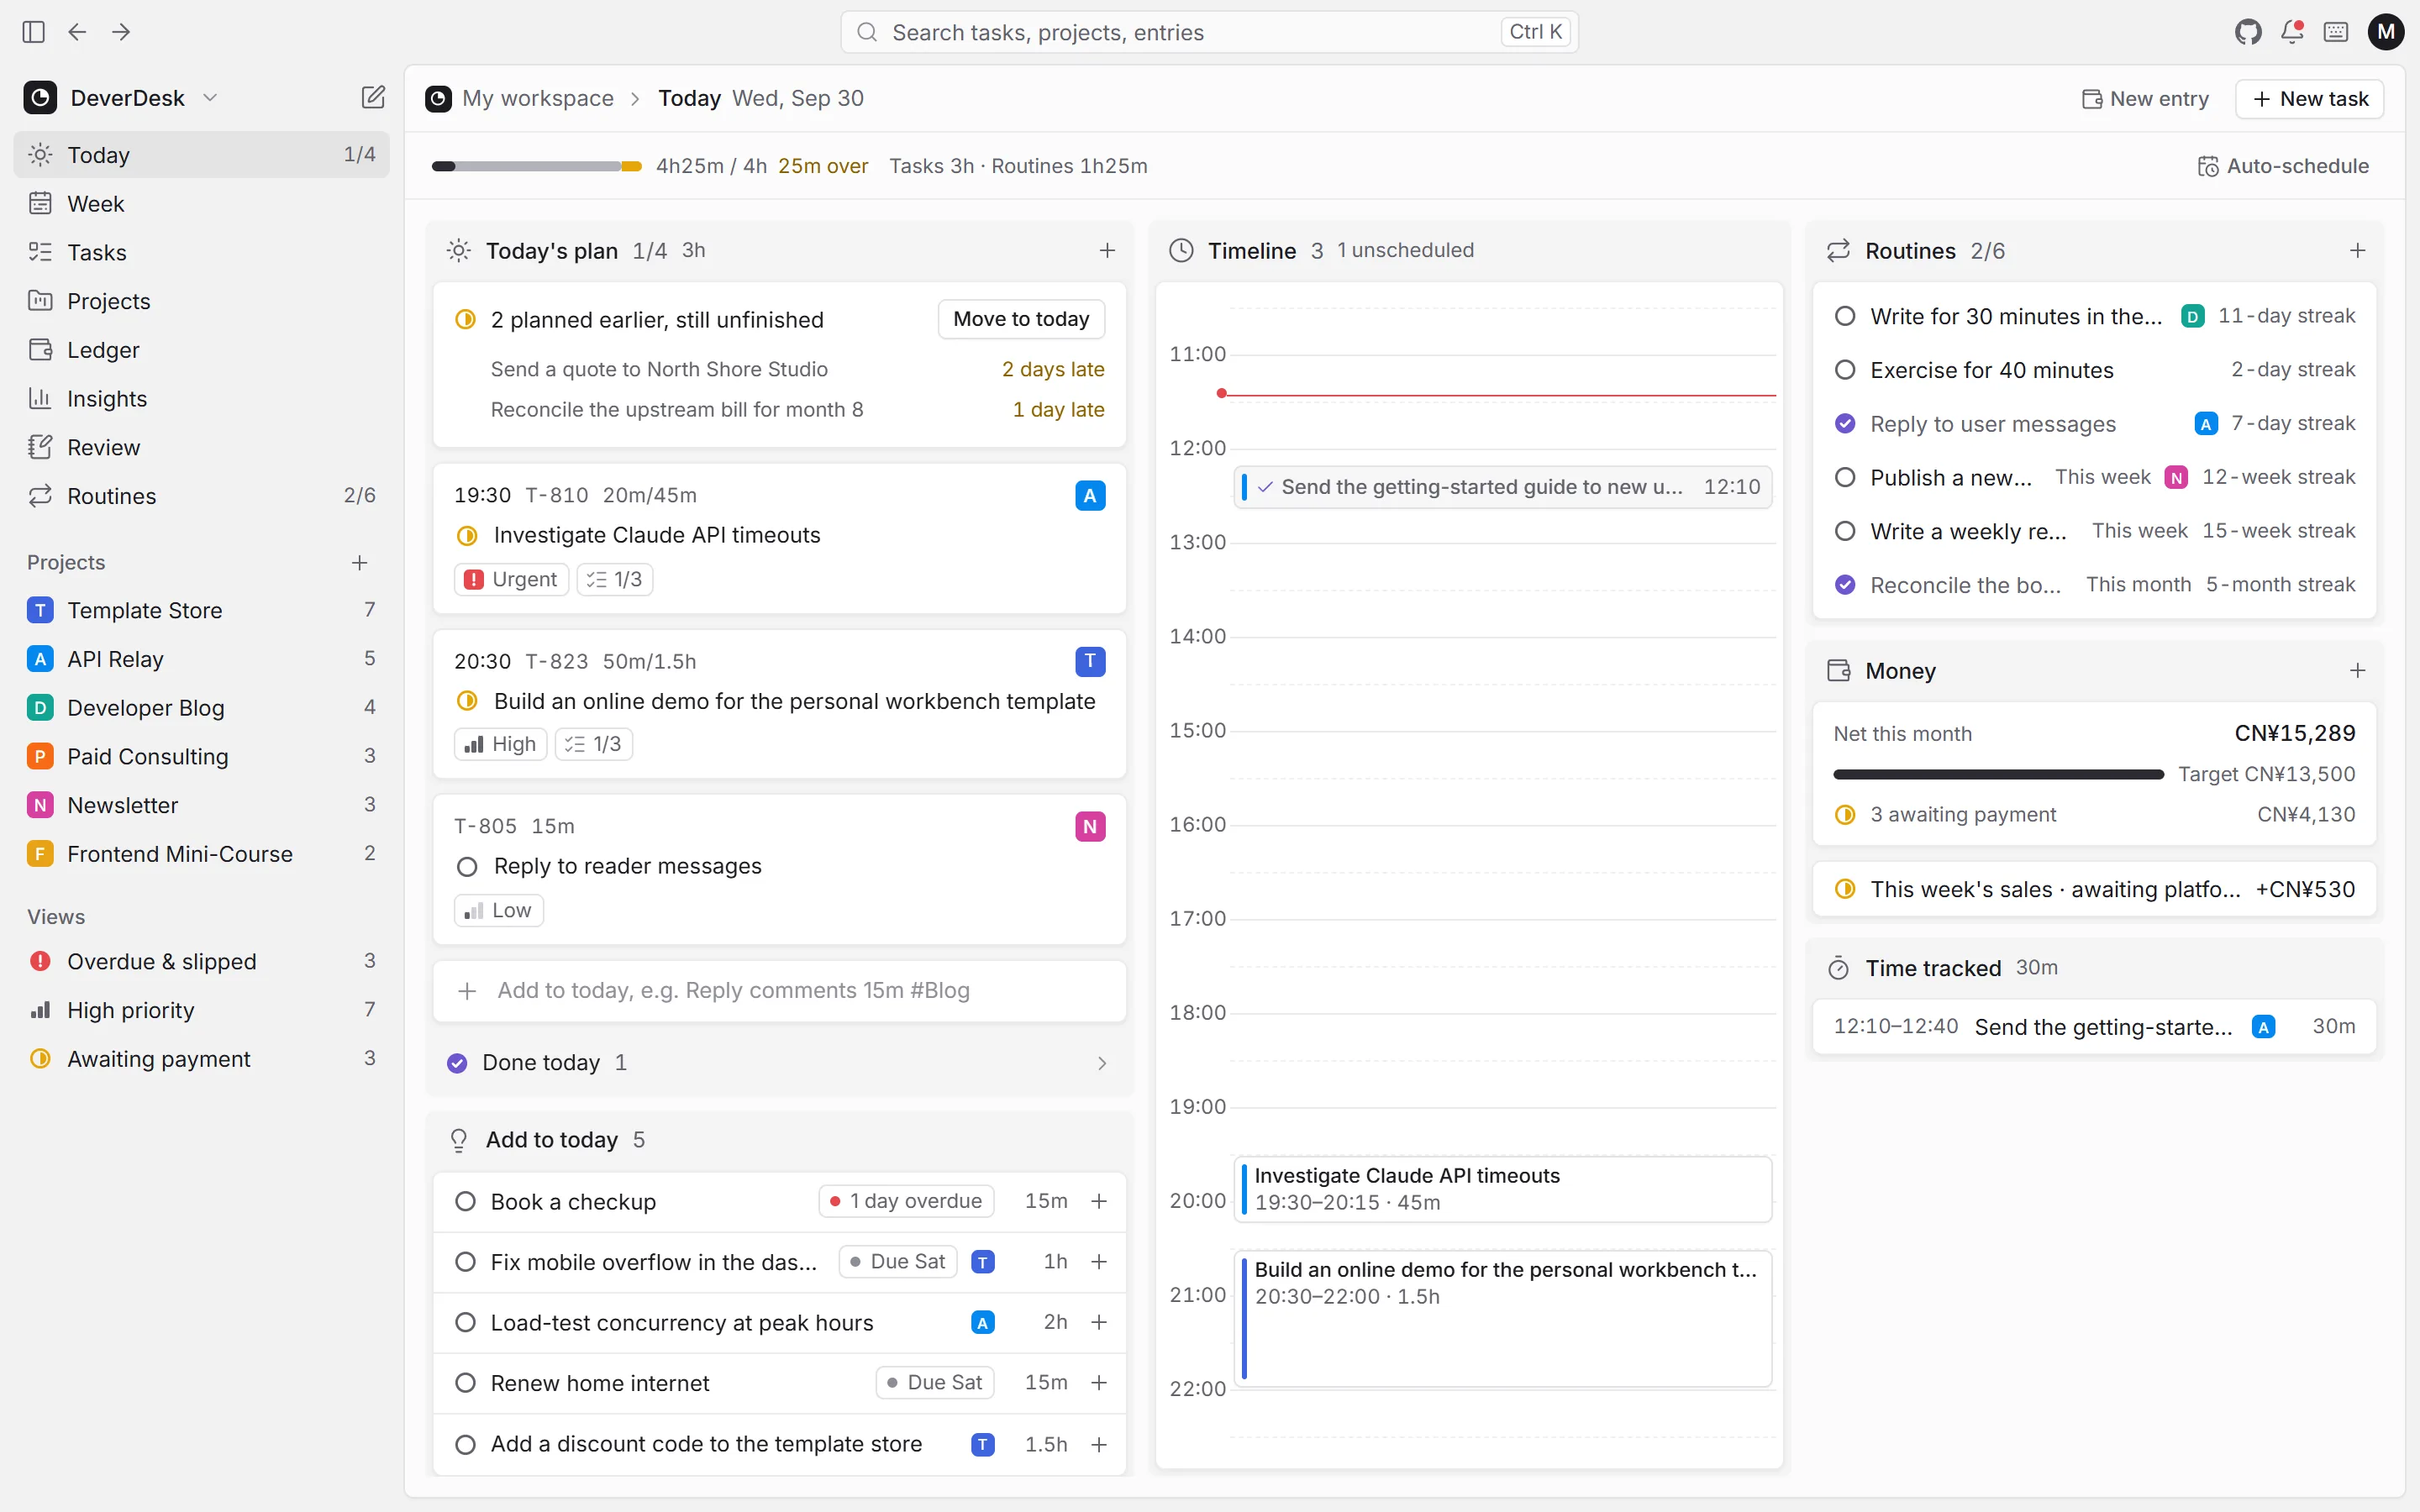Click the compose edit icon beside DeverDesk
The width and height of the screenshot is (2420, 1512).
tap(373, 97)
